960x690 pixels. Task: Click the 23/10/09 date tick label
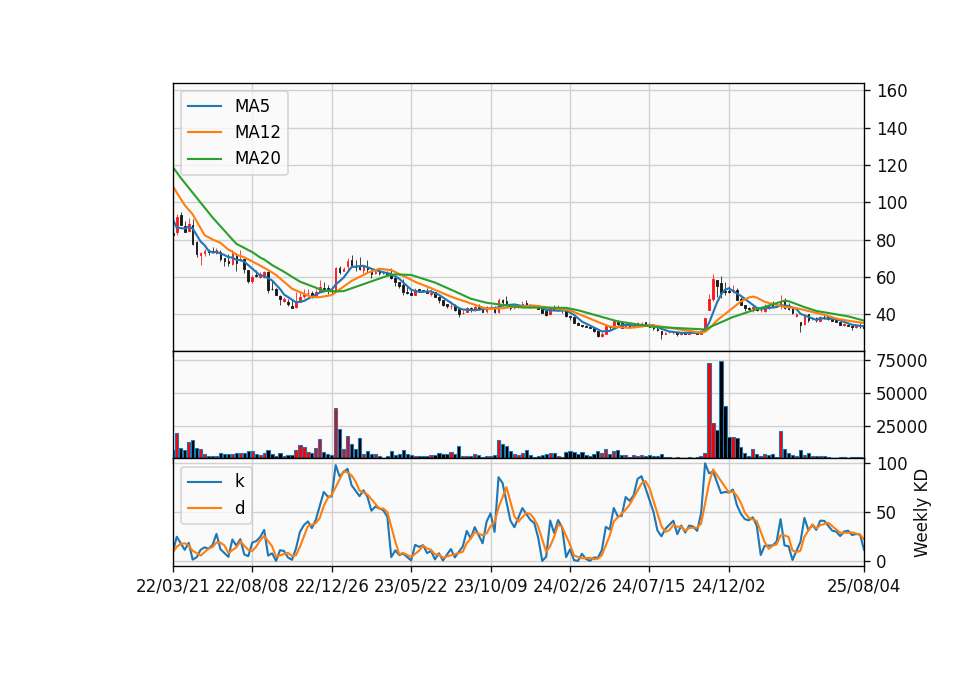coord(490,586)
